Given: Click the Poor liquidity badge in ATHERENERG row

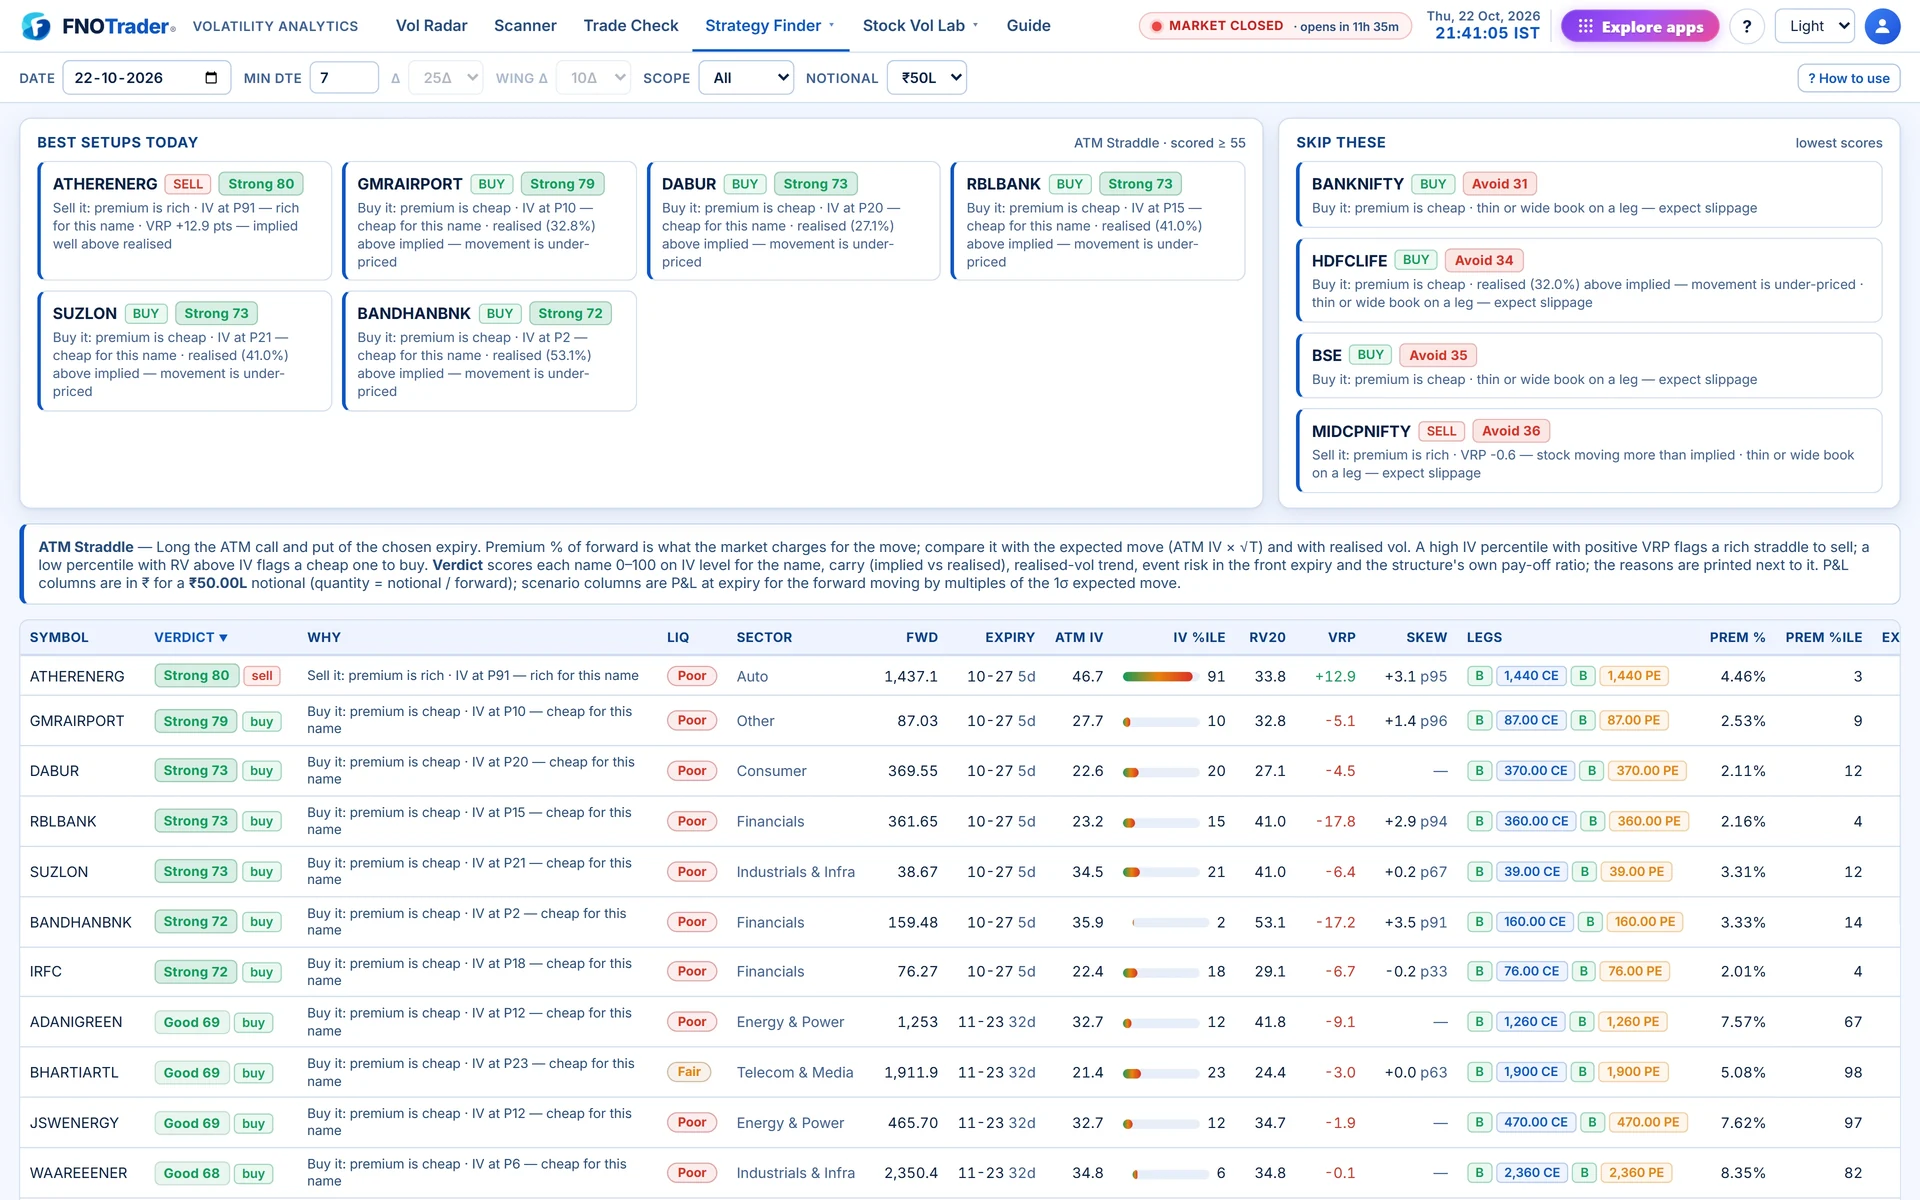Looking at the screenshot, I should tap(692, 676).
